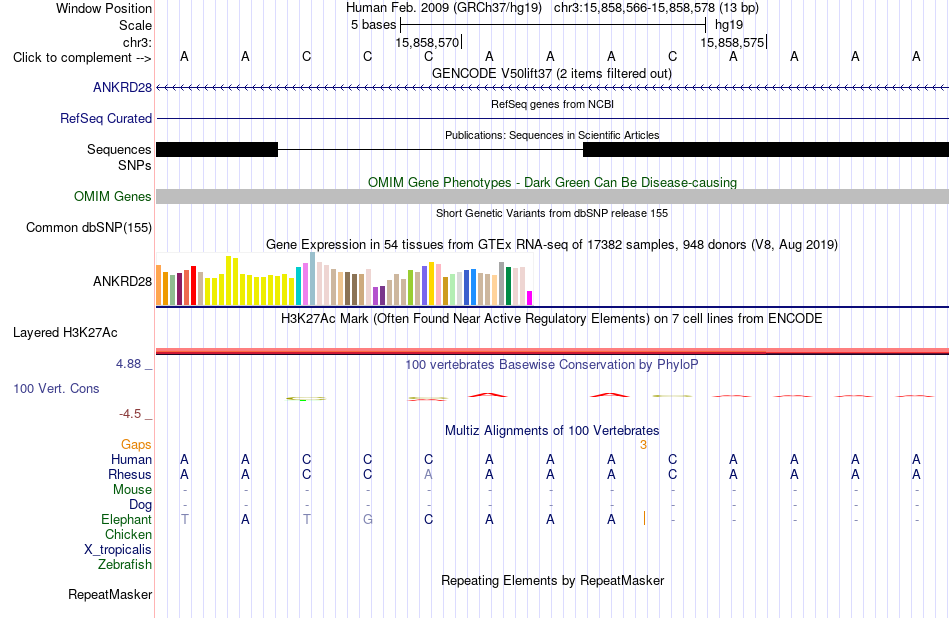Open 'Short Genetic Variants from dbSNP release 155'
This screenshot has height=618, width=950.
pos(552,213)
